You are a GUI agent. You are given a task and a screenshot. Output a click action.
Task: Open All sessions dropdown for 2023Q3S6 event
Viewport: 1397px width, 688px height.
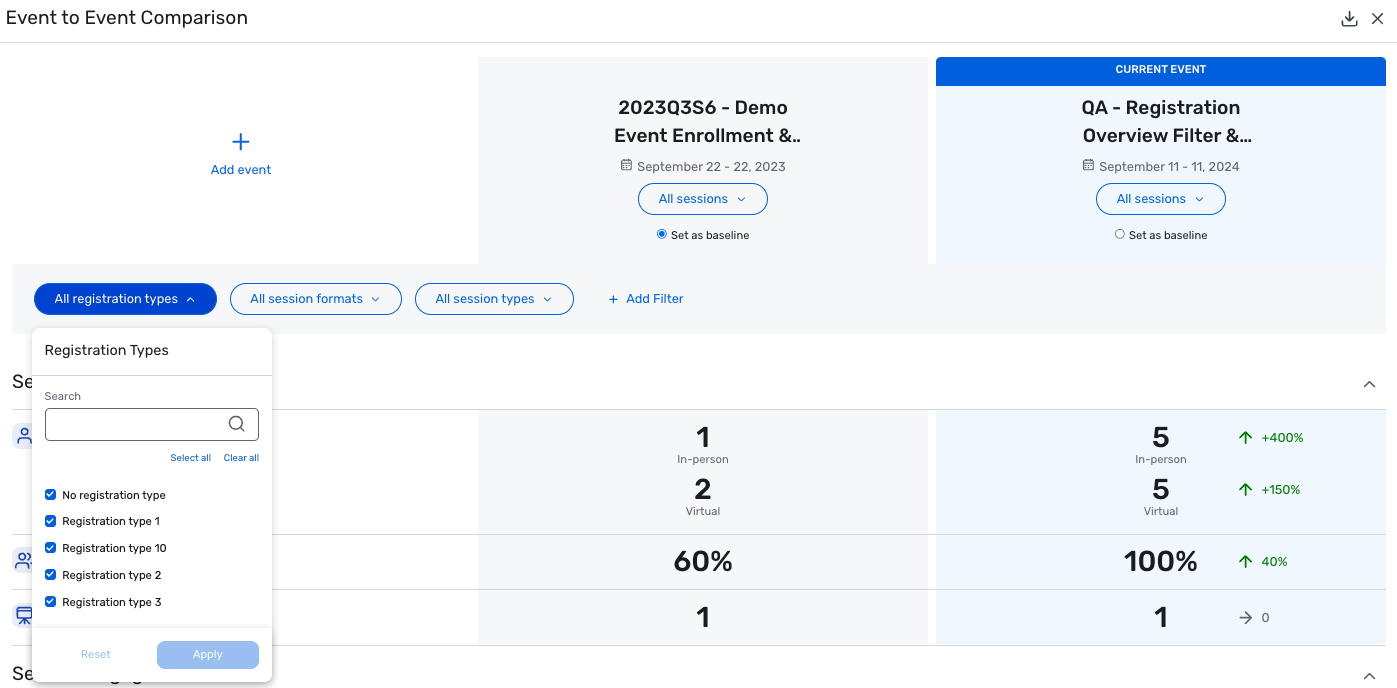point(703,199)
